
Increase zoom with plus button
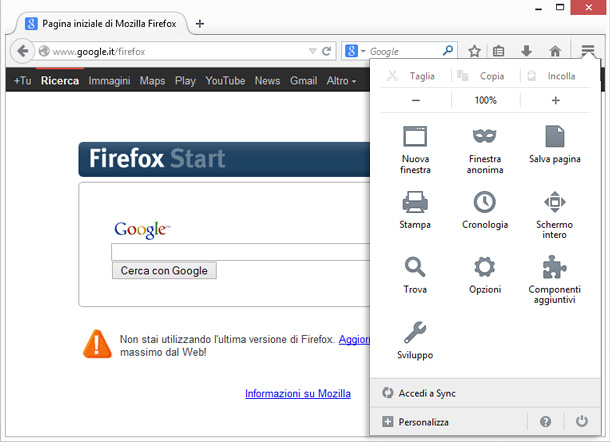pos(556,100)
